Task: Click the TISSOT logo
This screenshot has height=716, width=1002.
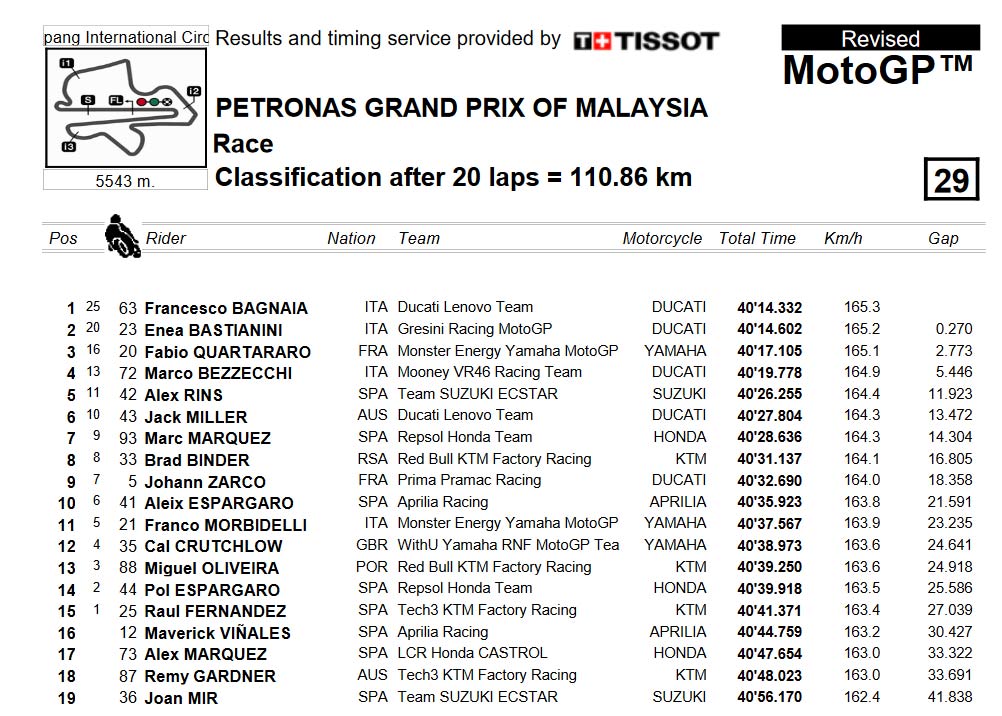Action: click(646, 41)
